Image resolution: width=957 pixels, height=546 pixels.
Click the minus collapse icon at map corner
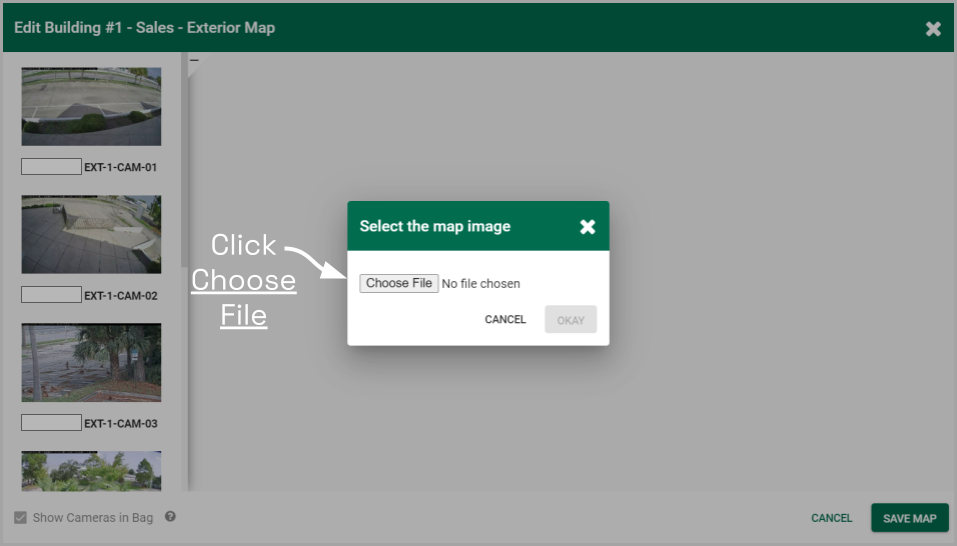click(x=194, y=60)
